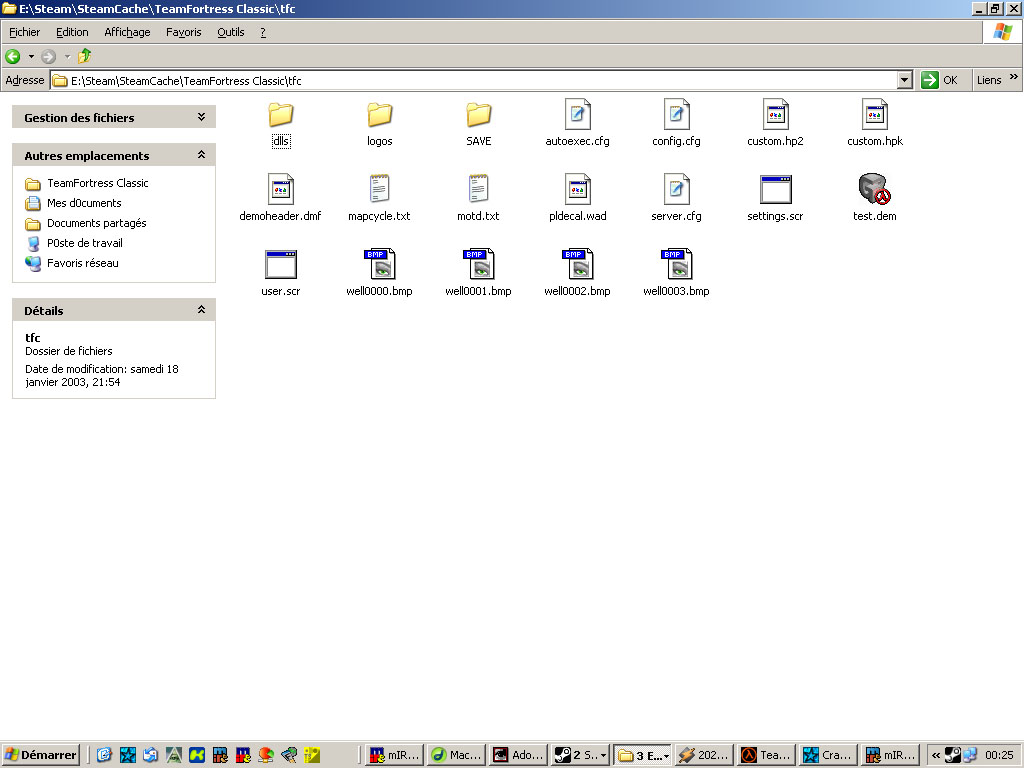Select the mapcycle.txt text file
This screenshot has width=1024, height=768.
click(x=379, y=198)
